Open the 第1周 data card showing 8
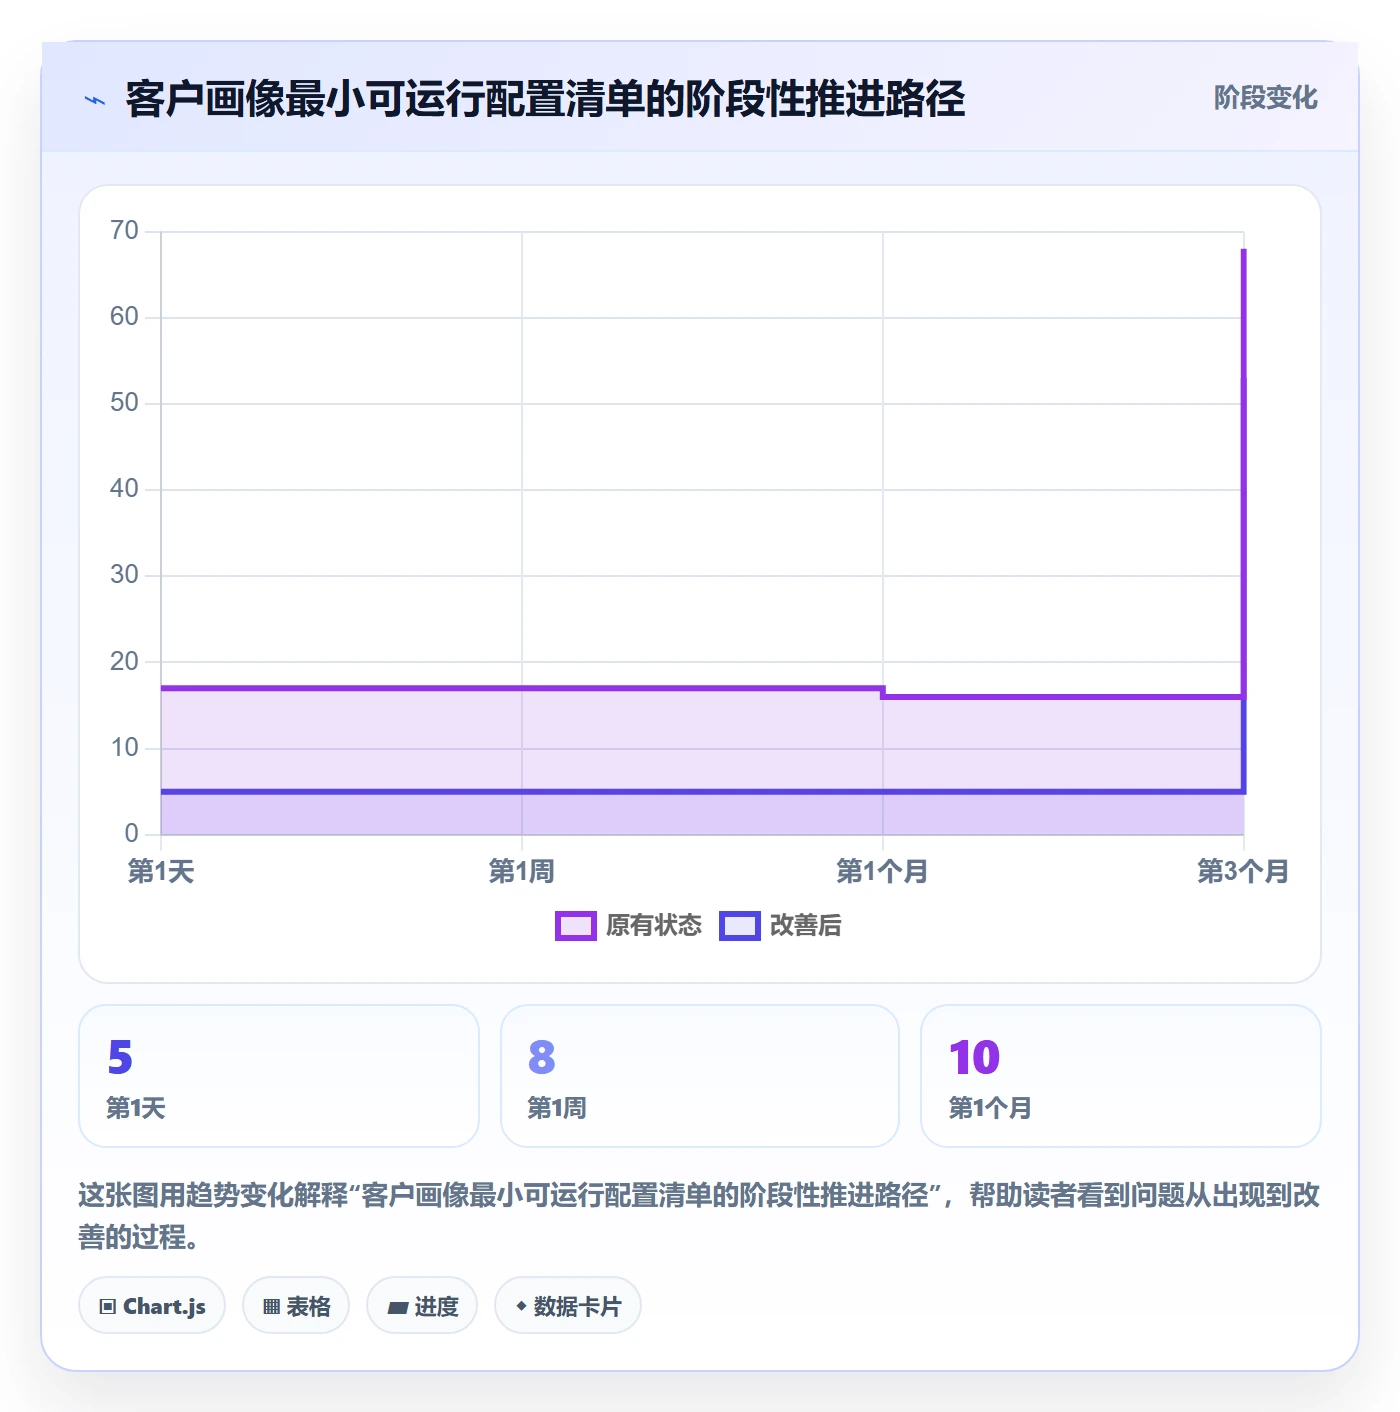 [700, 1076]
